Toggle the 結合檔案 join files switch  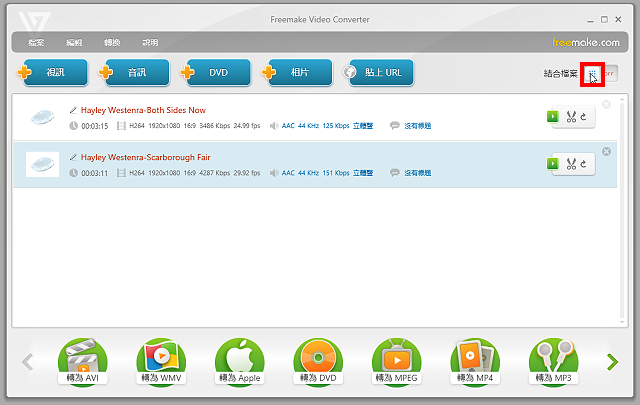point(600,74)
